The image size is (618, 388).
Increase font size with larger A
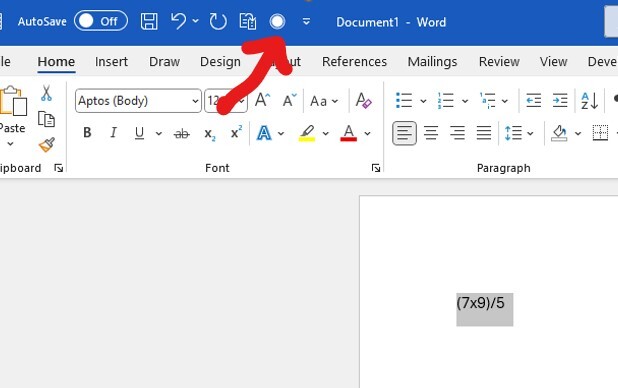coord(262,100)
